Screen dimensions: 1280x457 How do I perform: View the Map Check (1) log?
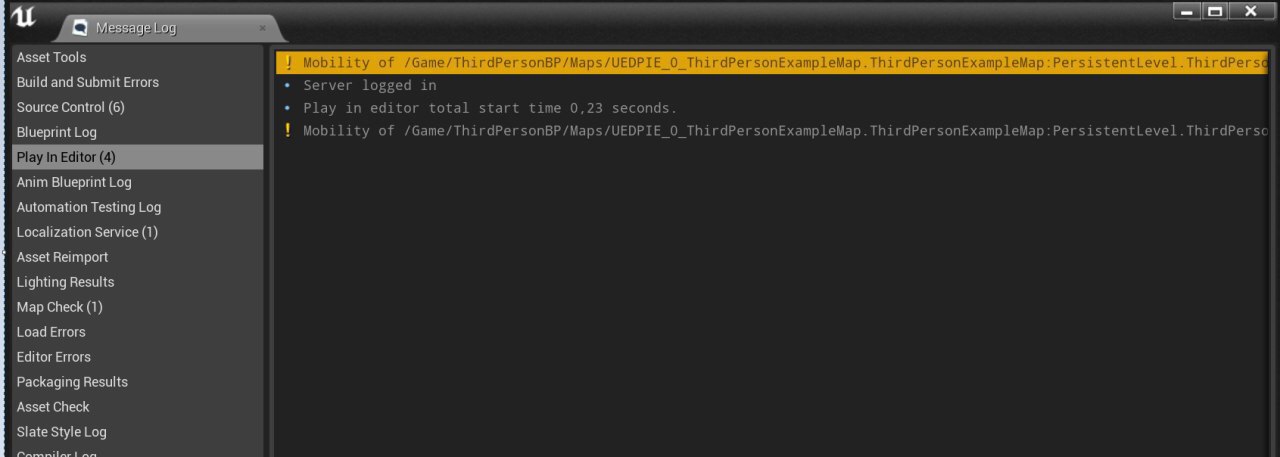(60, 307)
